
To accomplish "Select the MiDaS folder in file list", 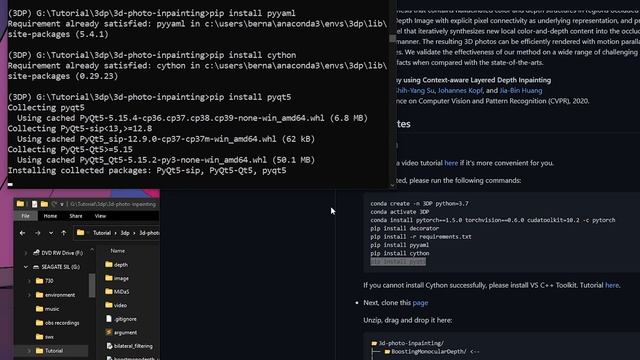I will click(x=122, y=292).
